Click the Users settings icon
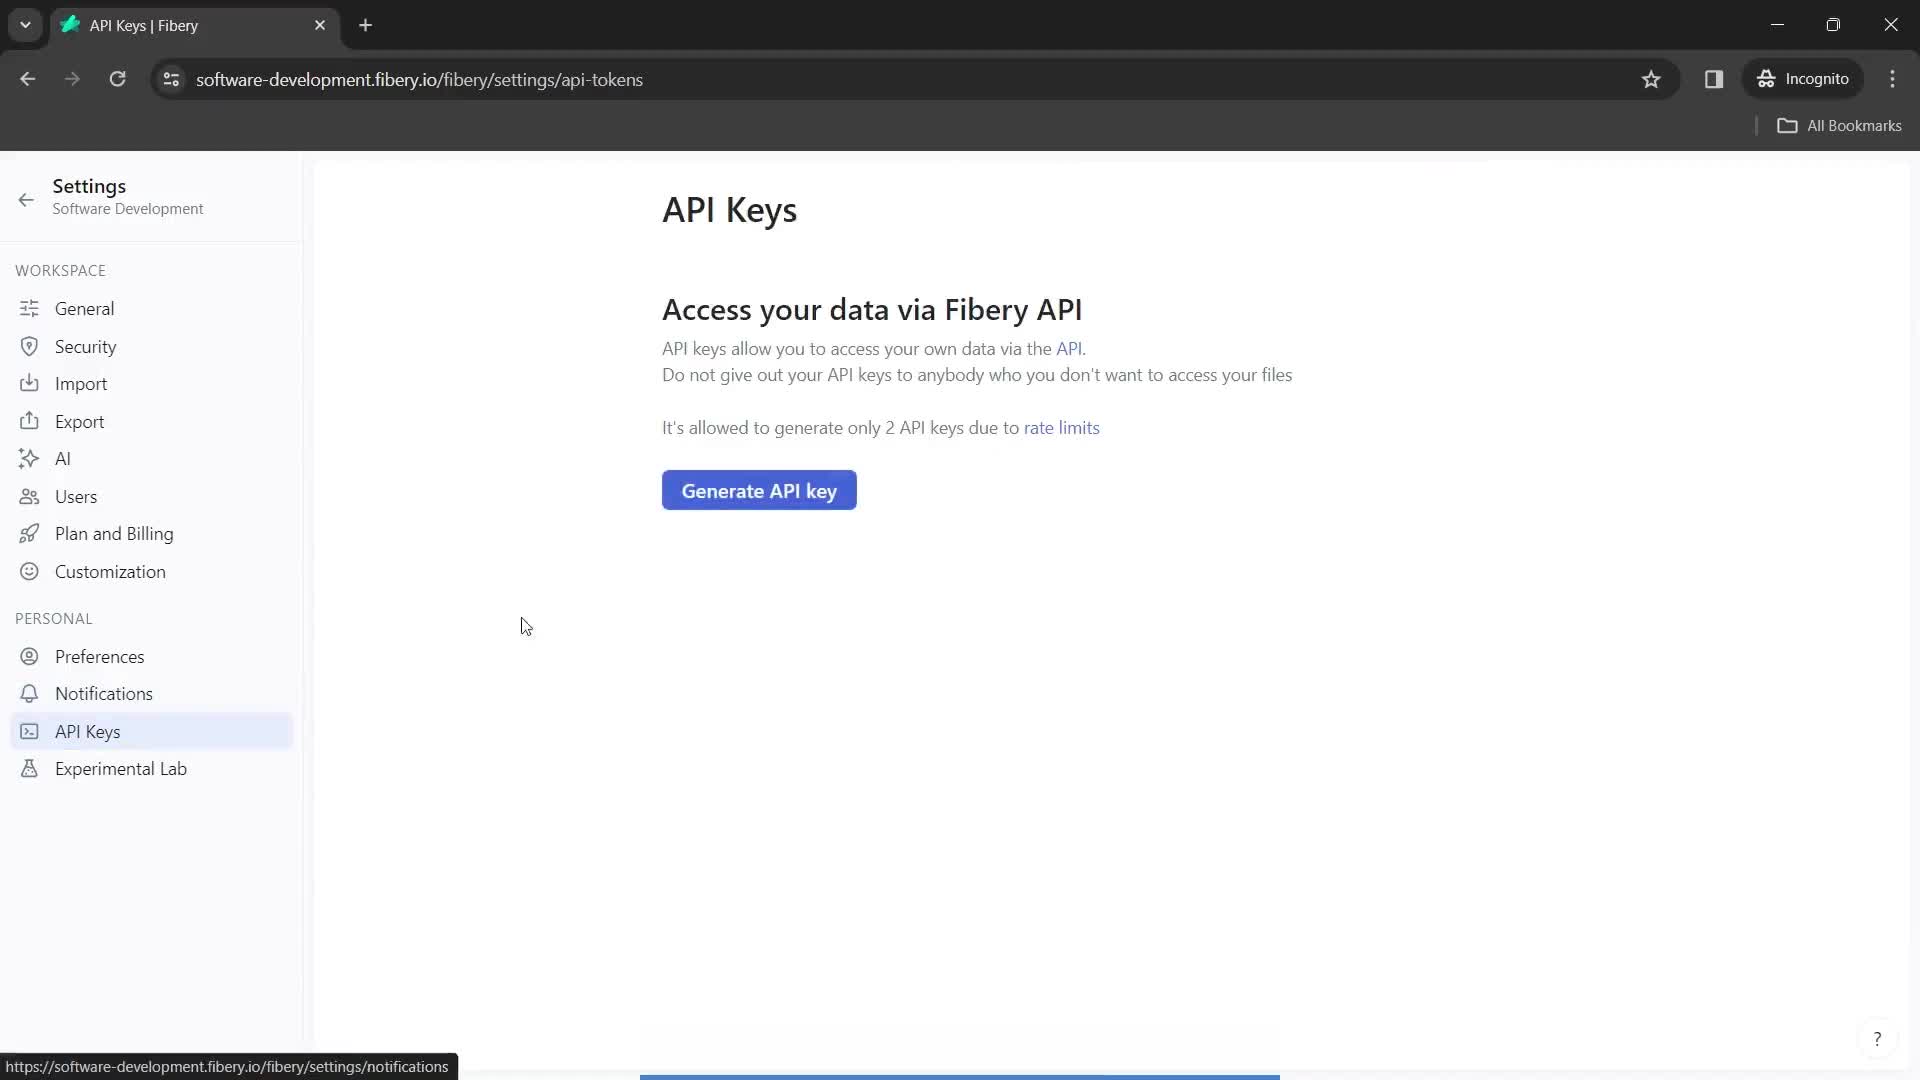 coord(29,496)
